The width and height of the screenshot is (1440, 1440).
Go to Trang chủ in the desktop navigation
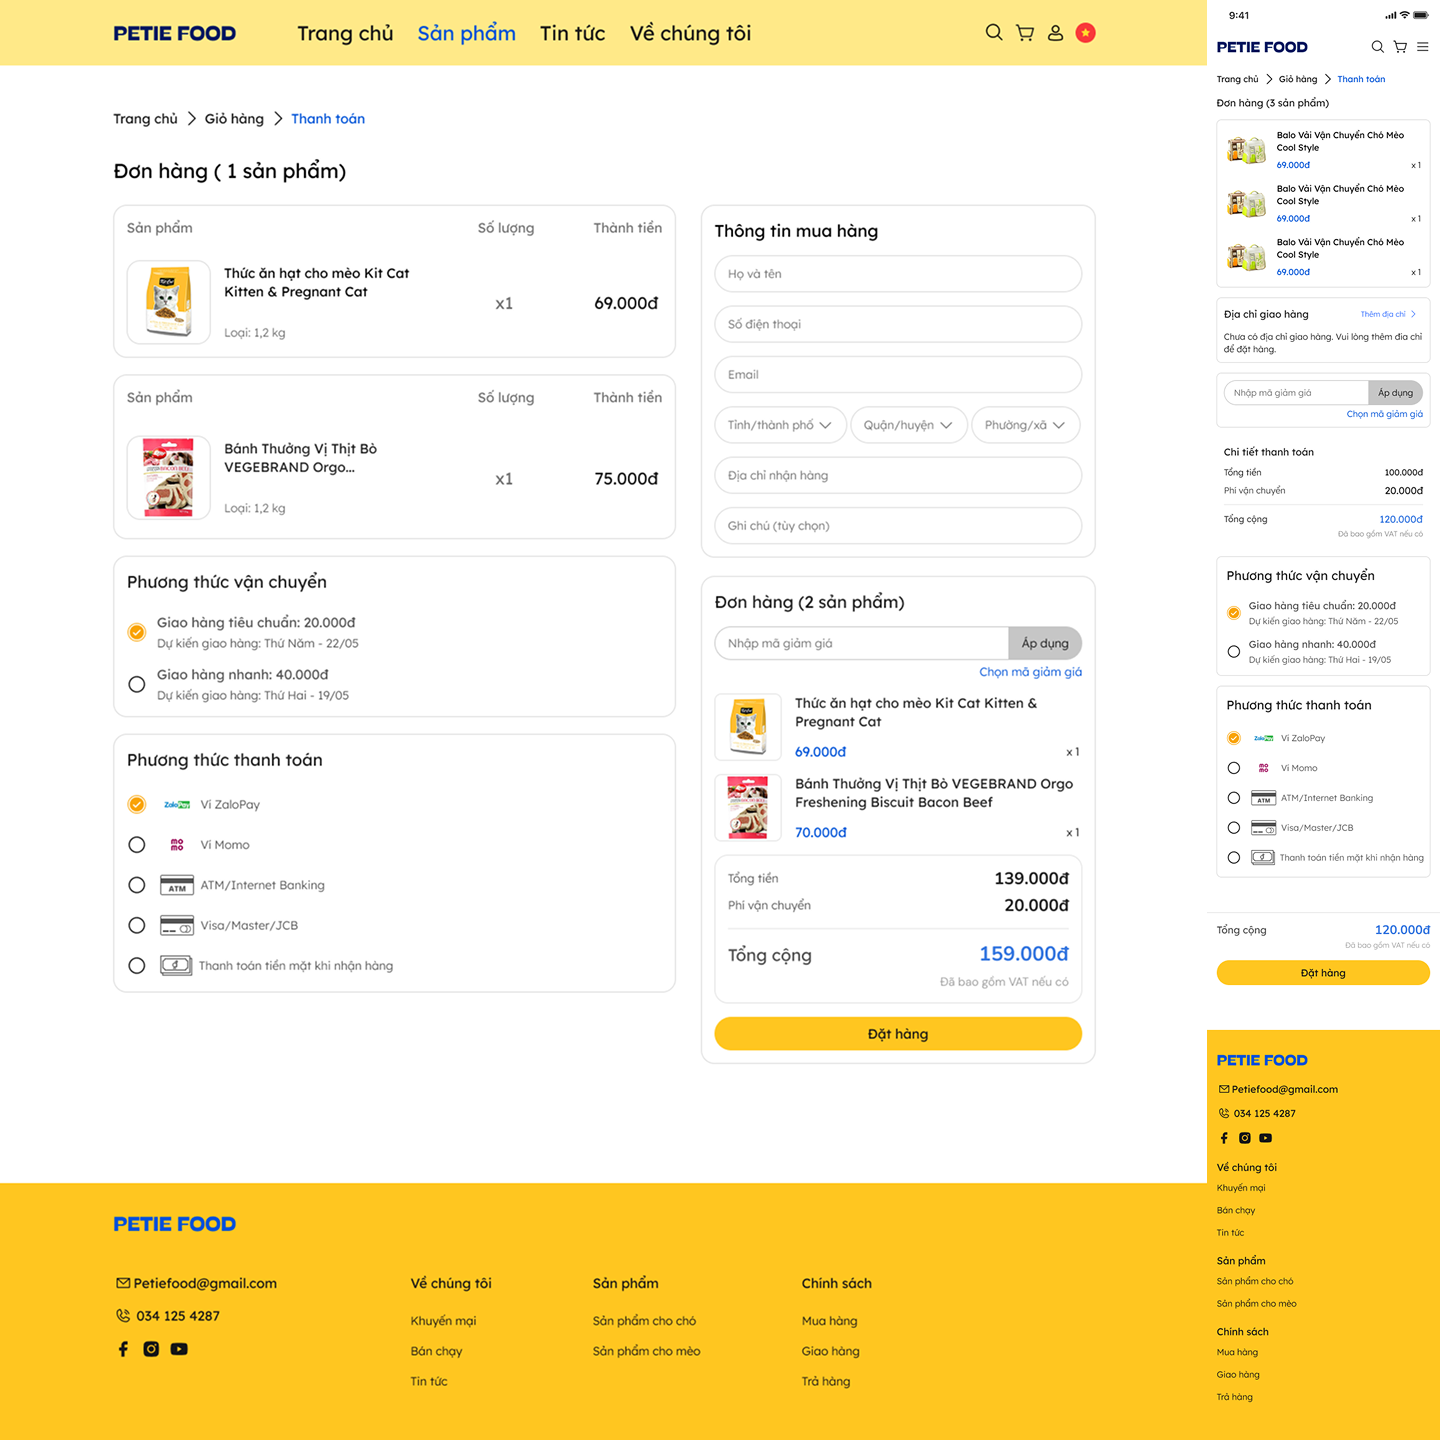[x=345, y=33]
